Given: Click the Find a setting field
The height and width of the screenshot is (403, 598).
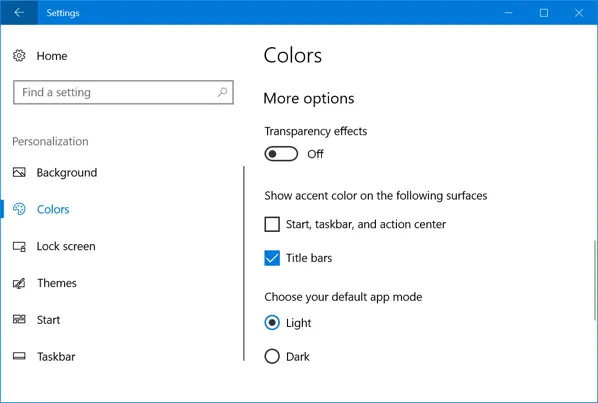Looking at the screenshot, I should (123, 92).
